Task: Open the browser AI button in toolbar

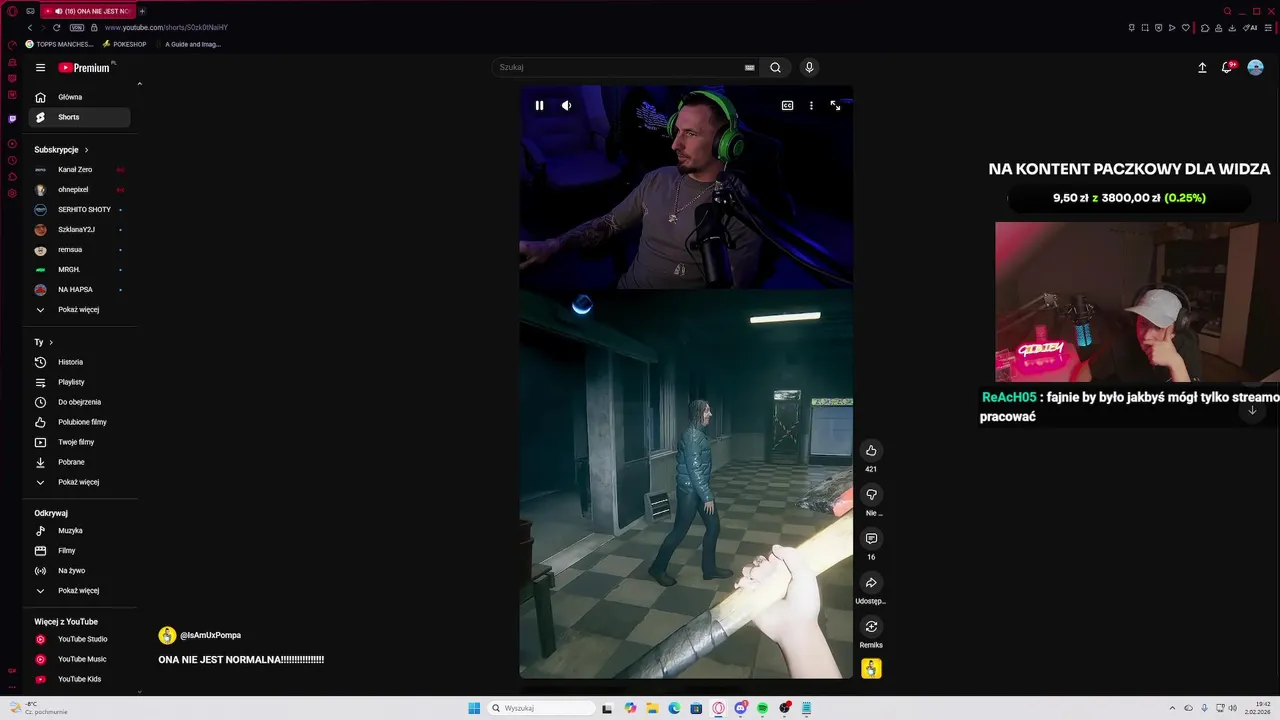Action: (x=1250, y=28)
